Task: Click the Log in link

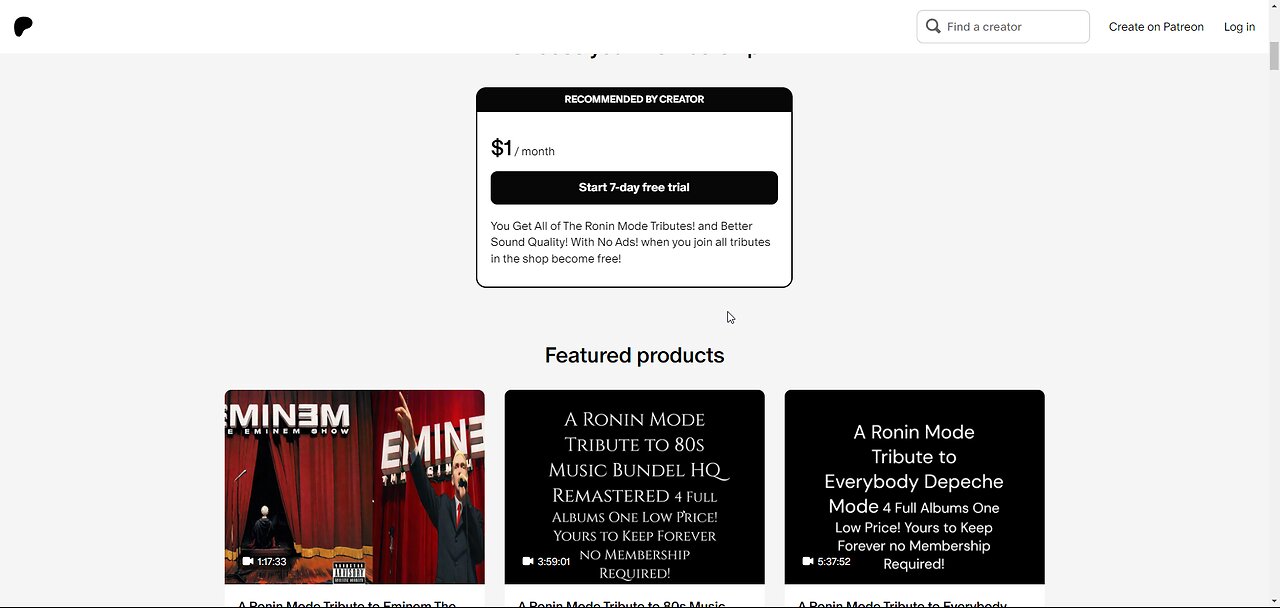Action: (x=1239, y=27)
